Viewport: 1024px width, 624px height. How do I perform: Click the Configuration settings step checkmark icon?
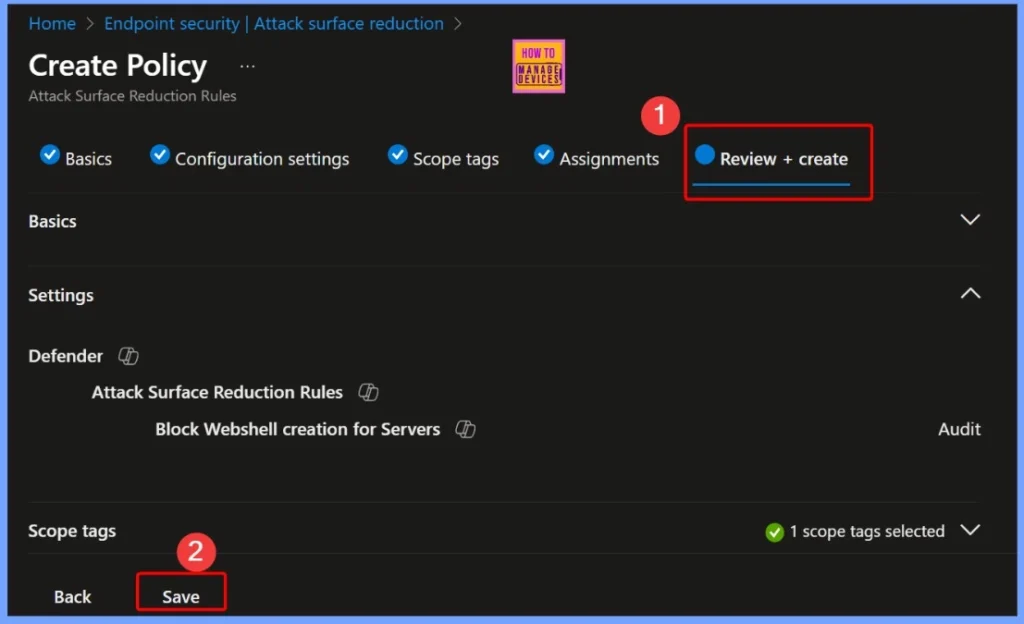point(159,155)
